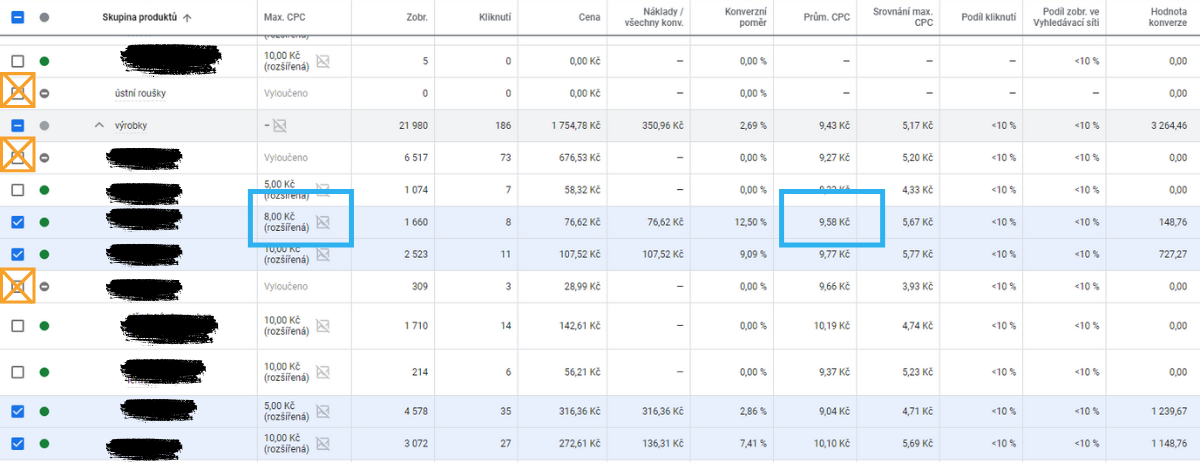Screen dimensions: 1200x462
Task: Click the excluded status icon in the 6 517 impressions row
Action: coord(44,158)
